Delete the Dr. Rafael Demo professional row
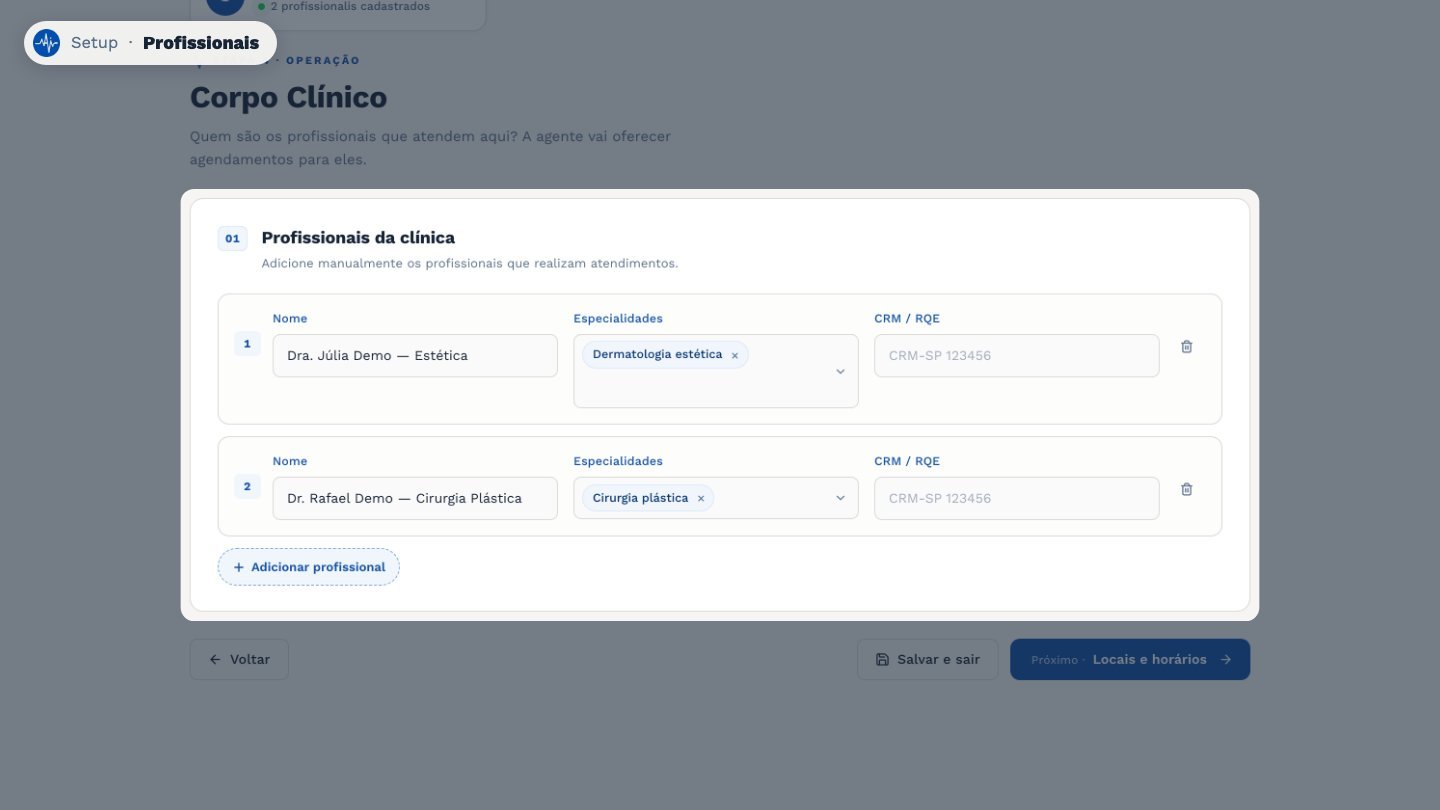The height and width of the screenshot is (810, 1440). 1186,489
